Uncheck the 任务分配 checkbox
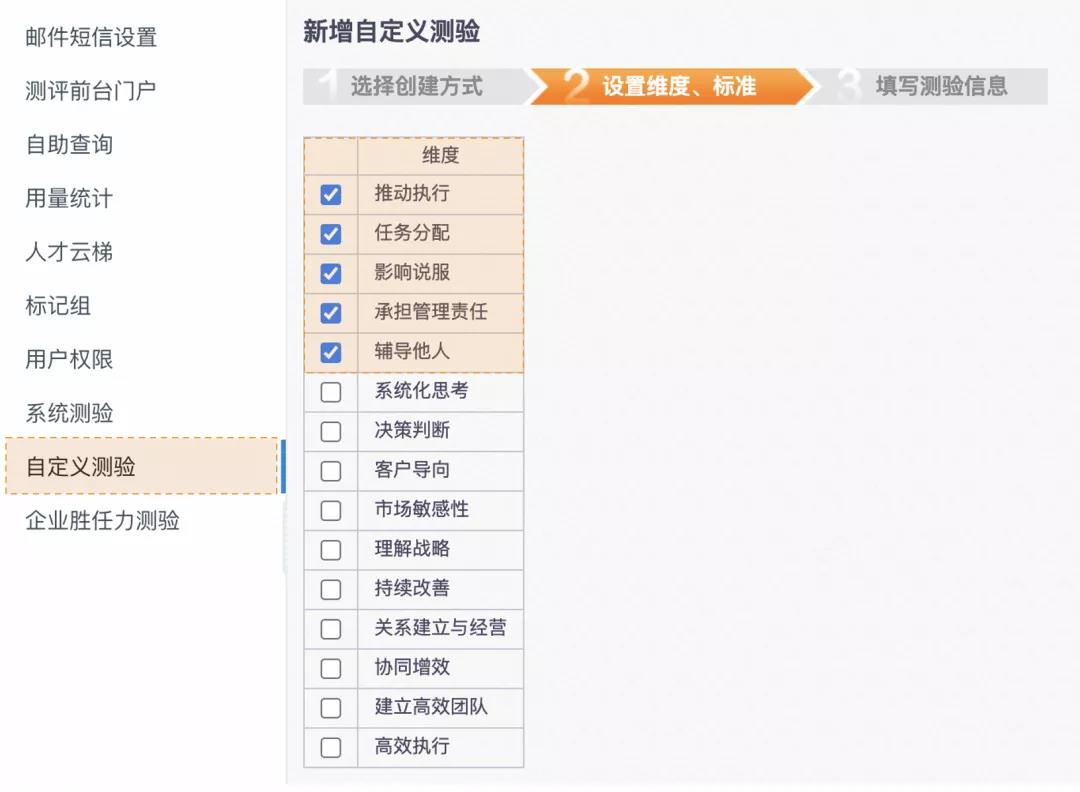Viewport: 1080px width, 792px height. [331, 234]
